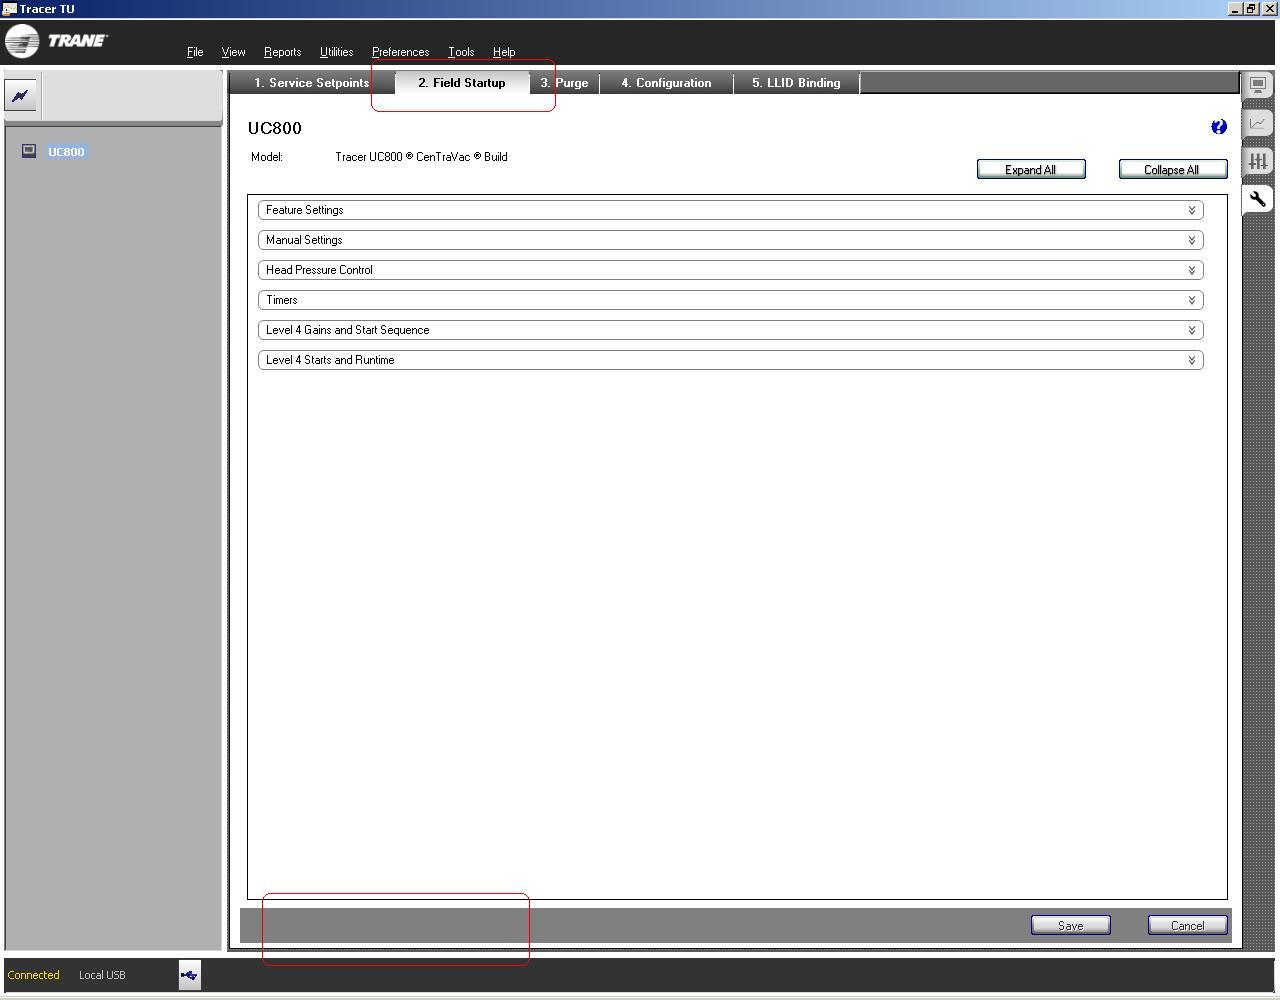Select the 2. Field Startup tab

point(462,83)
